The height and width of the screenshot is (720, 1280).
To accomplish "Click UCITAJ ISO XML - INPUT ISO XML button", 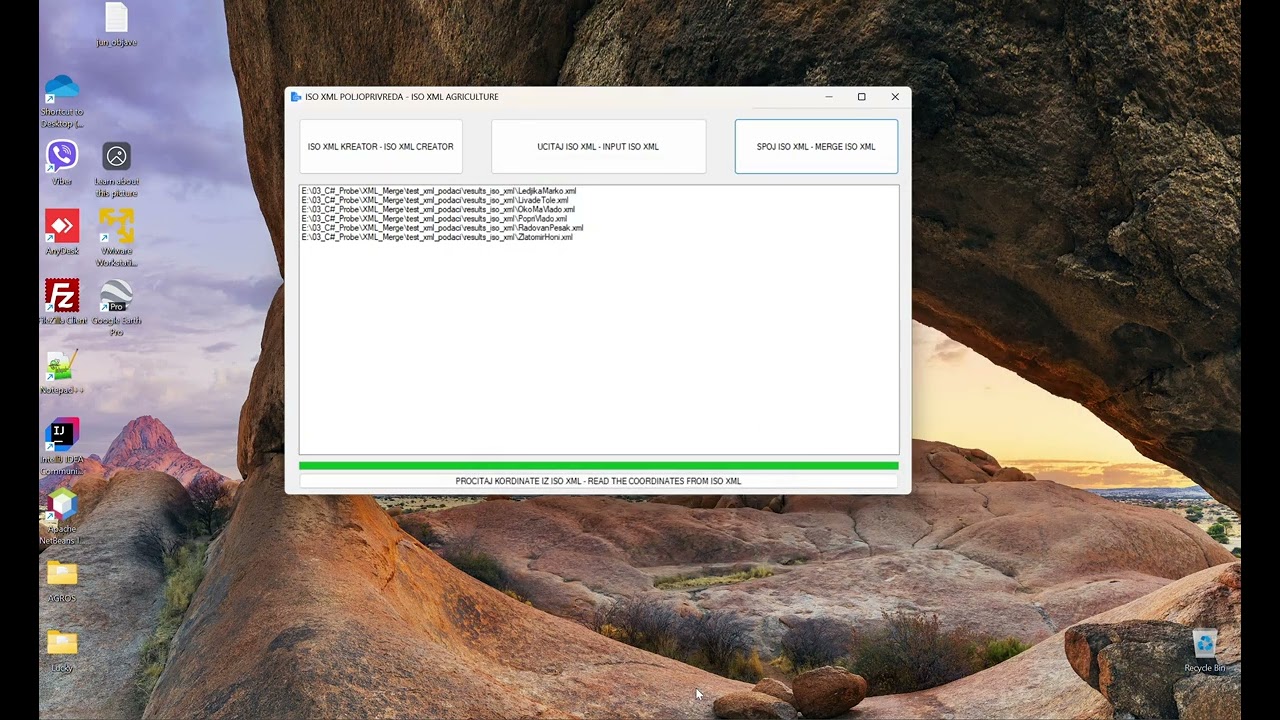I will click(x=598, y=147).
